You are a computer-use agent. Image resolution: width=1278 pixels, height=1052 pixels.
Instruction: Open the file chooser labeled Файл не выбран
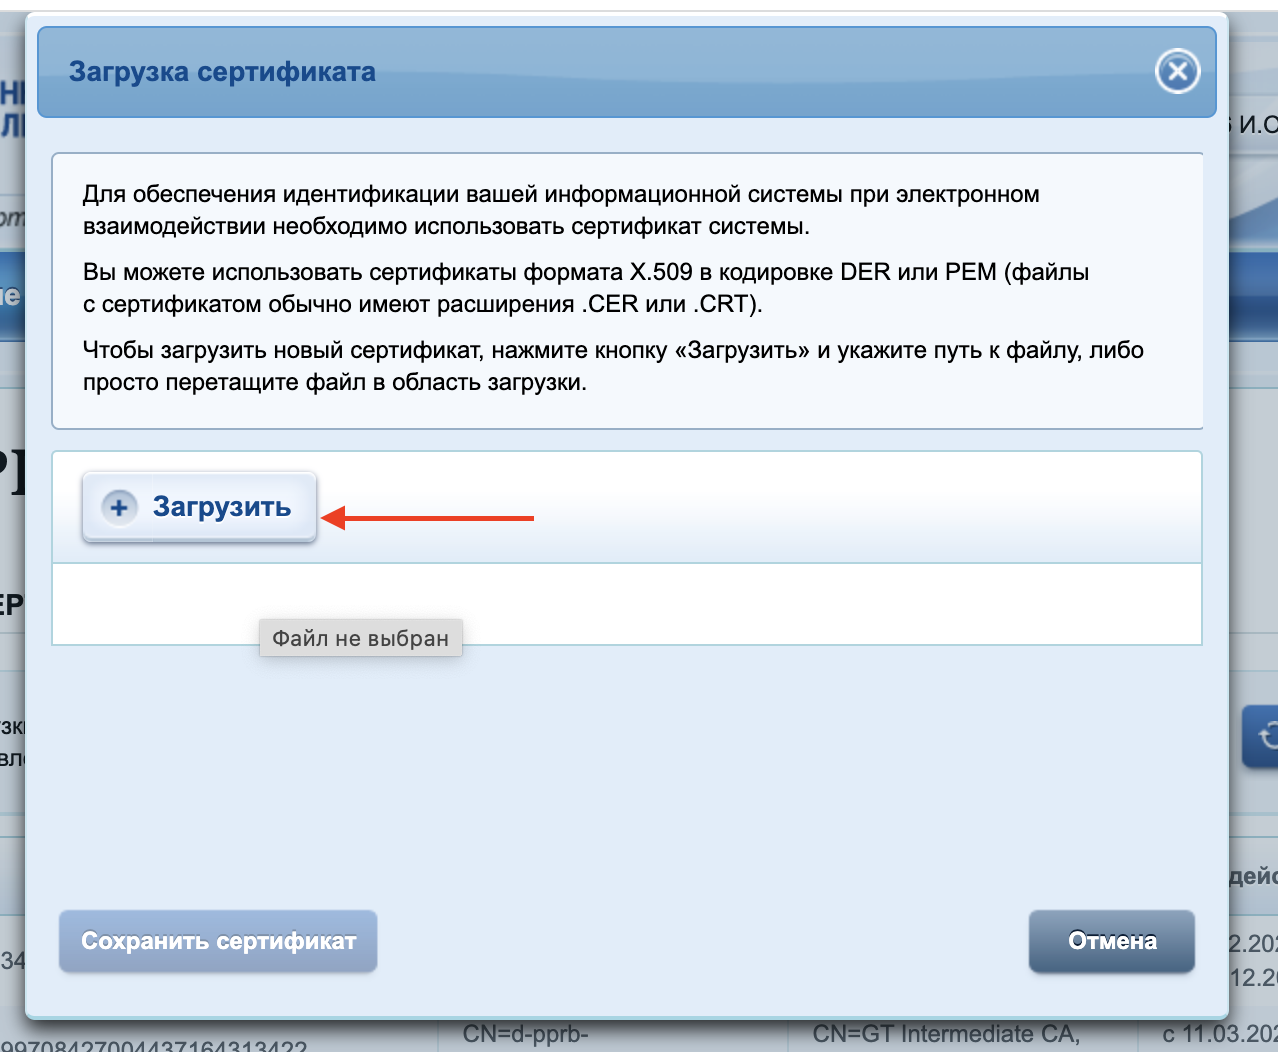pyautogui.click(x=360, y=638)
